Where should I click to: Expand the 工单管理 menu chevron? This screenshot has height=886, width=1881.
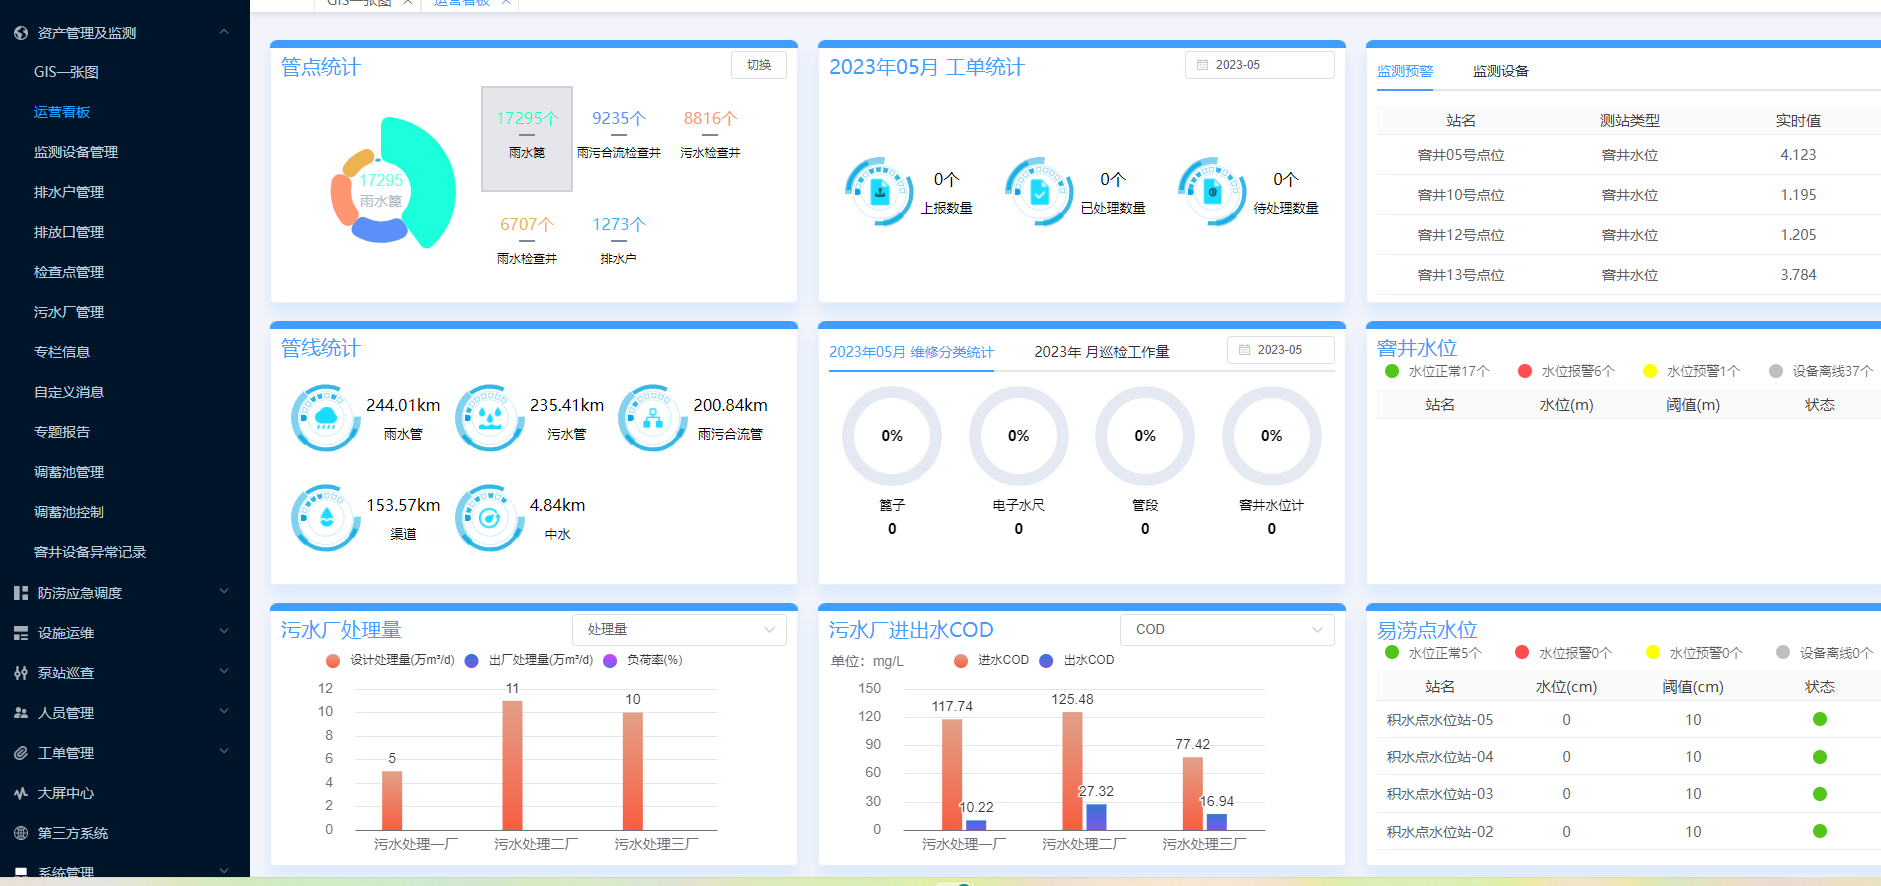point(224,752)
